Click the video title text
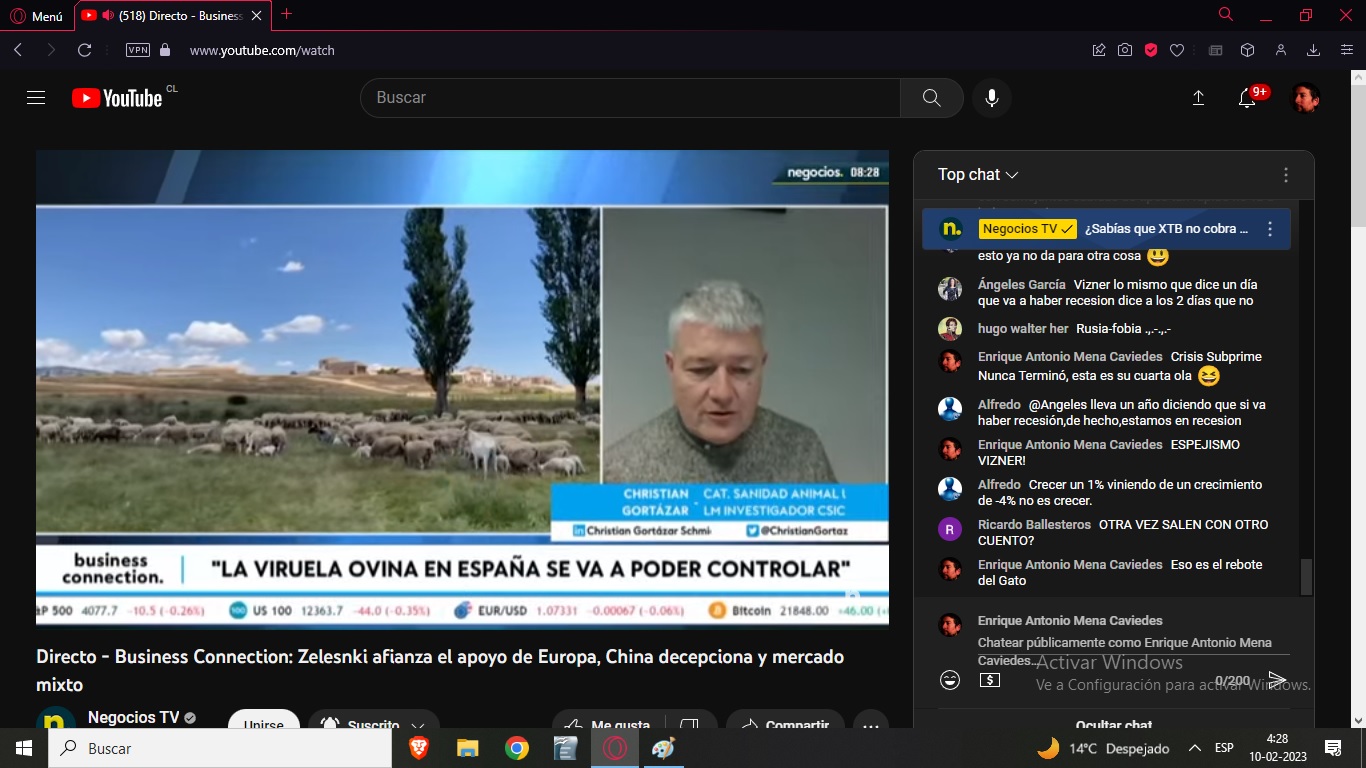1366x768 pixels. 440,671
